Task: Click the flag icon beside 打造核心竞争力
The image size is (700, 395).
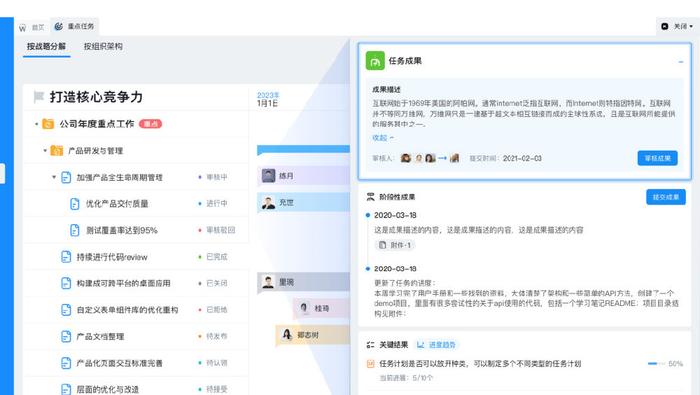Action: point(39,96)
